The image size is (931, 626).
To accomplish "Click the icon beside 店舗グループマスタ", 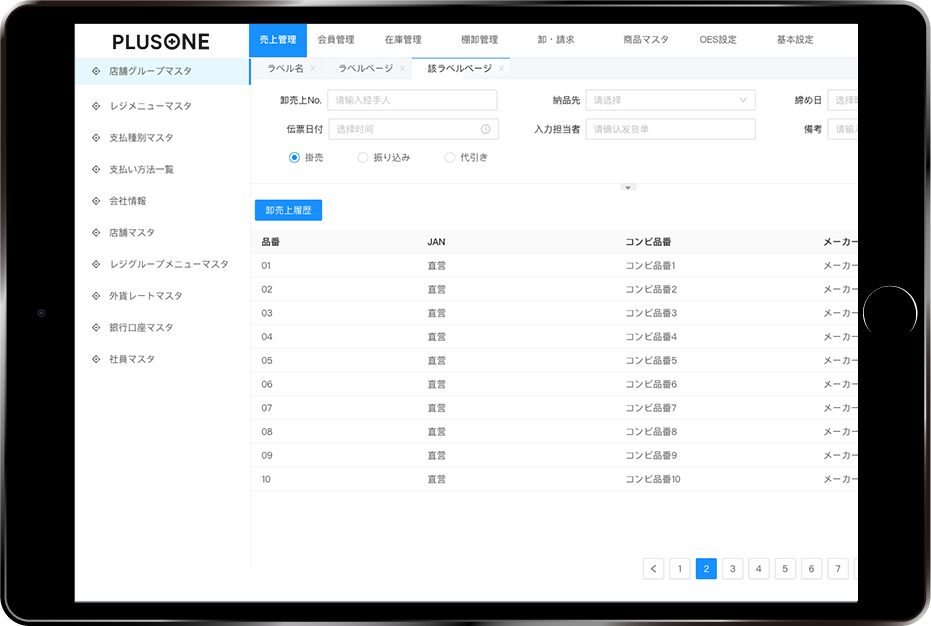I will 95,71.
